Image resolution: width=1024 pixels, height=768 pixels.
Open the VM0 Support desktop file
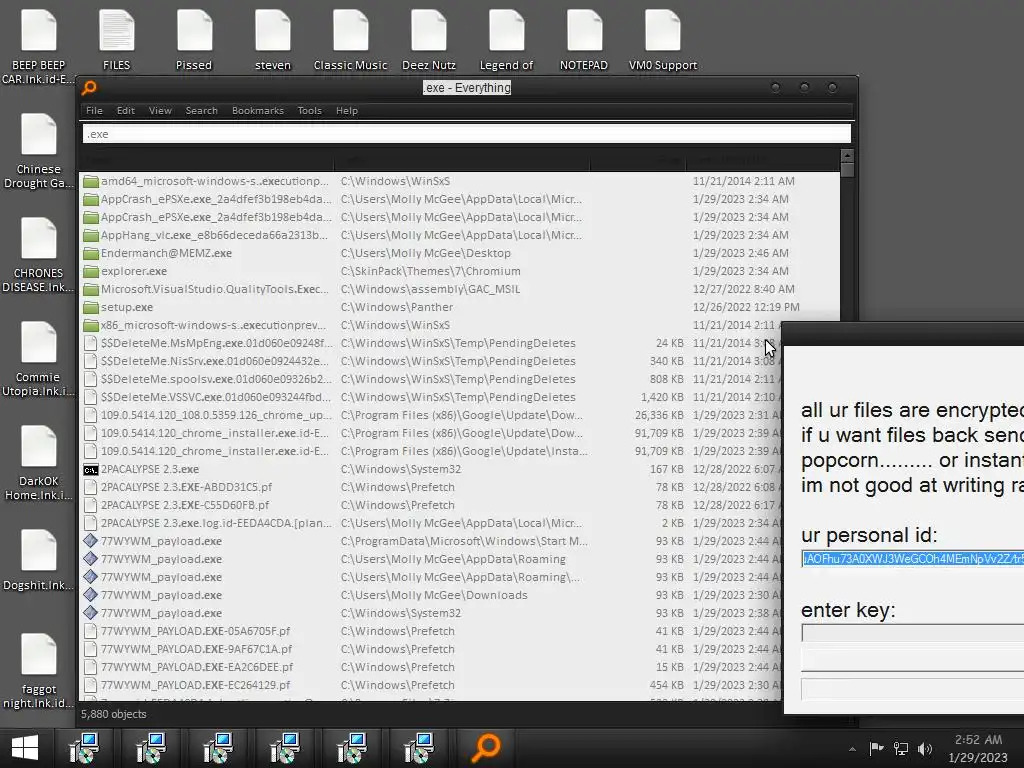point(662,40)
